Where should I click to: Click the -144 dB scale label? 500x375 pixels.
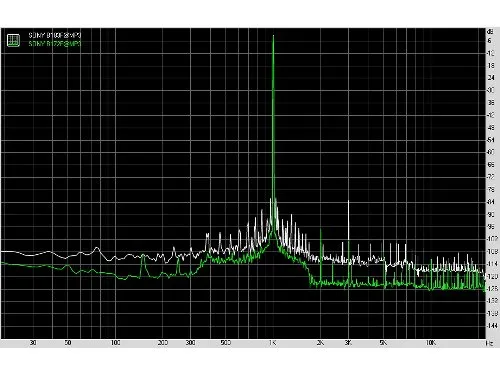[491, 325]
